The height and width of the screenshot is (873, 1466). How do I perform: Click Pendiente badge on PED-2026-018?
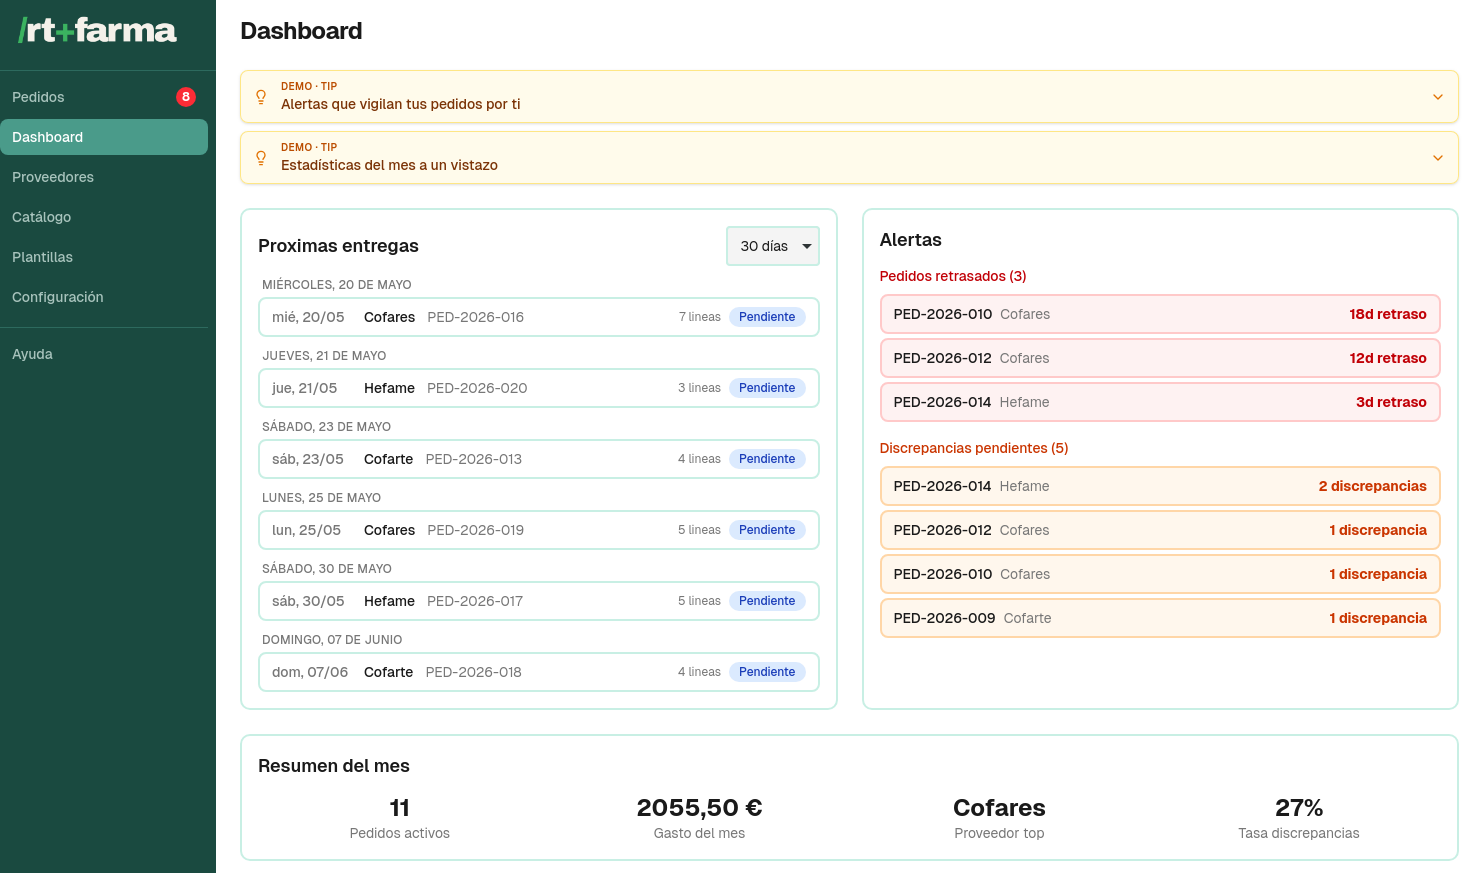[767, 672]
